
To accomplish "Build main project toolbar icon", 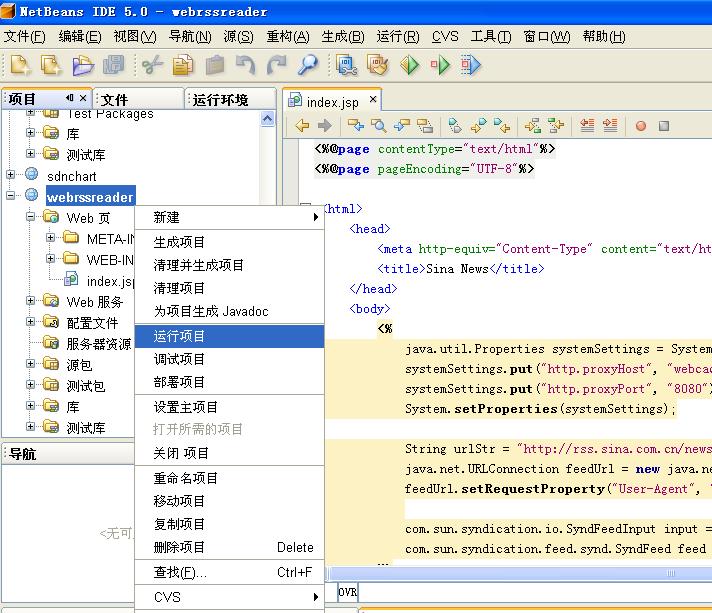I will click(x=346, y=65).
